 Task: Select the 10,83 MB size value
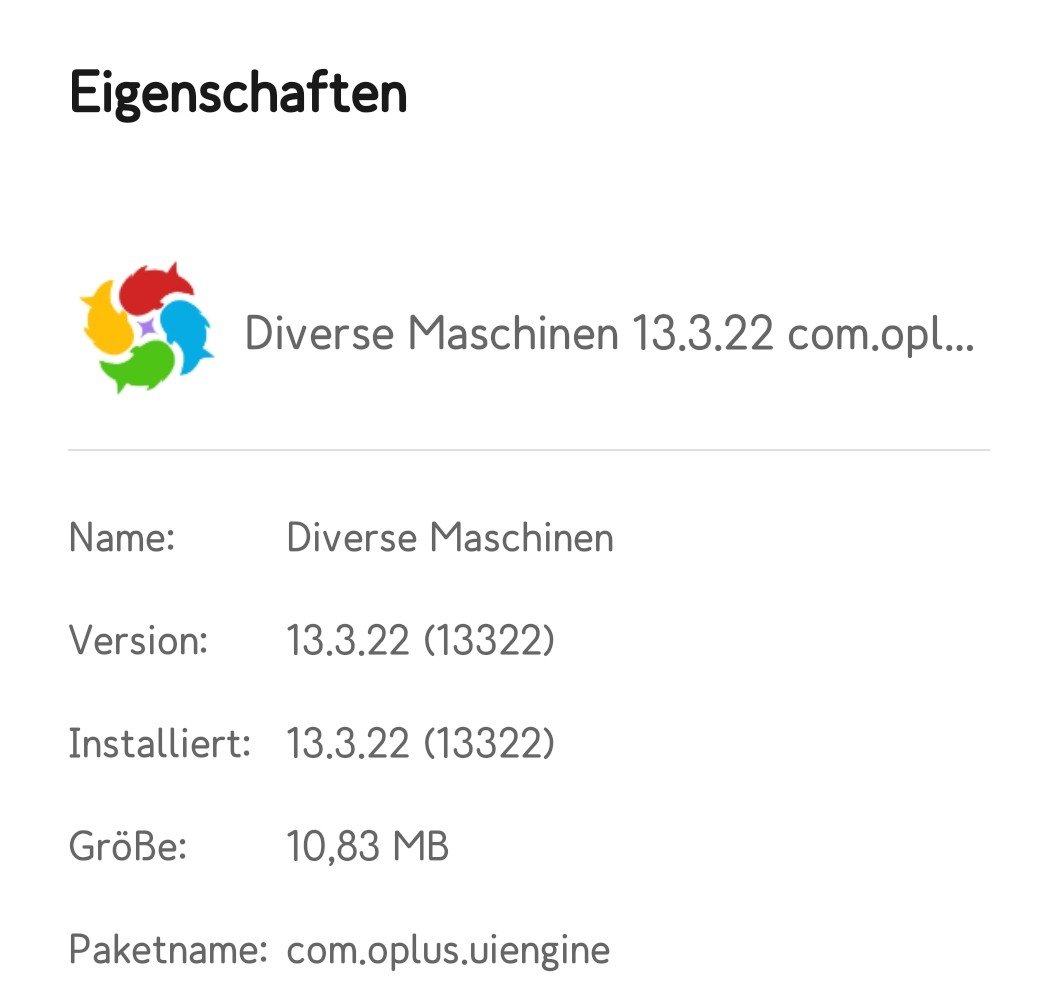point(368,847)
